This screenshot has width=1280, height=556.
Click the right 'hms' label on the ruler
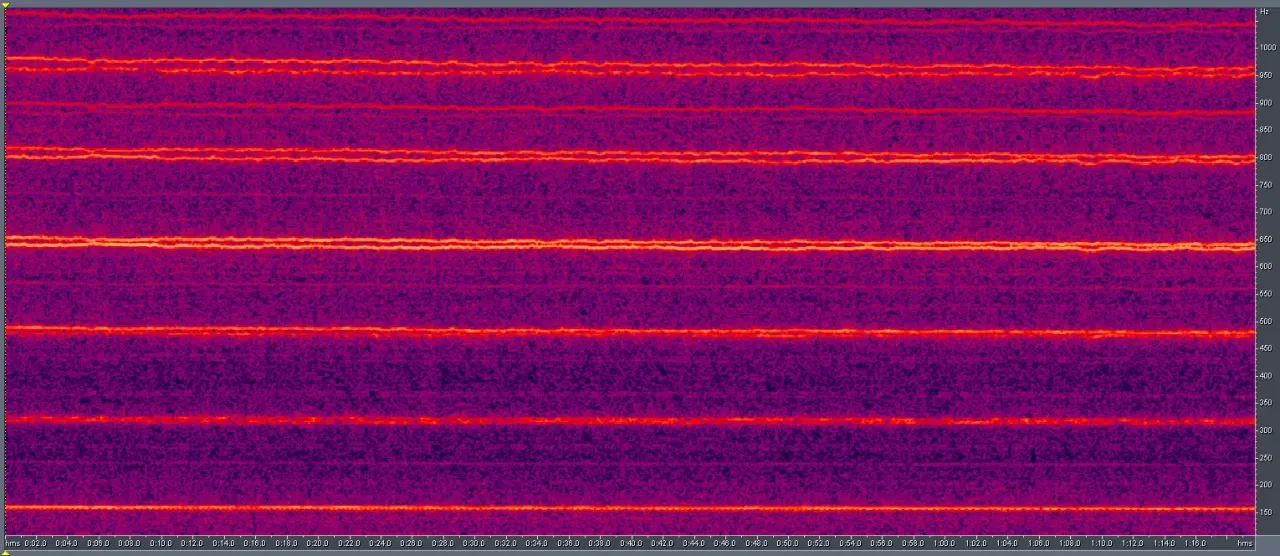tap(1244, 543)
